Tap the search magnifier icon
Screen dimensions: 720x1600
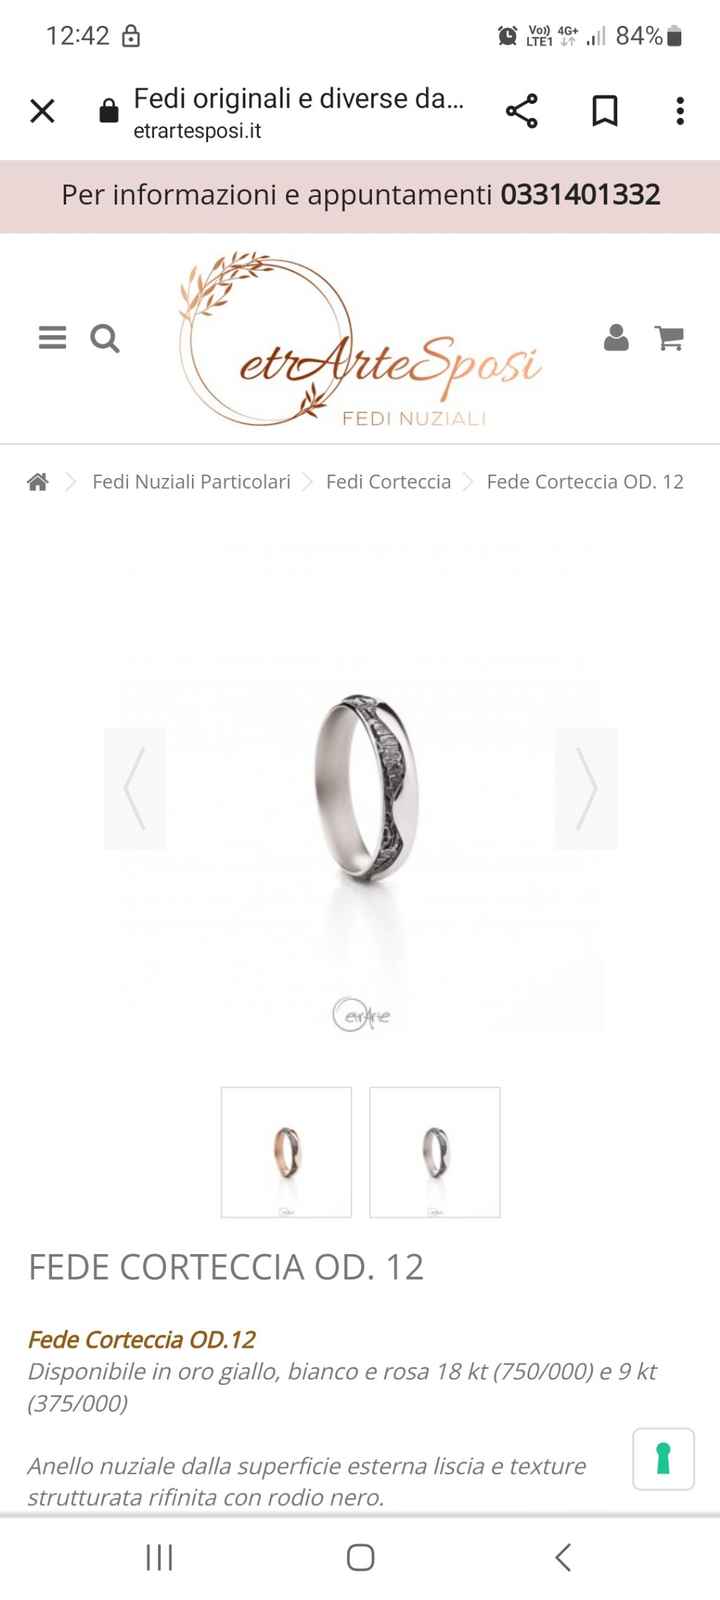point(105,339)
